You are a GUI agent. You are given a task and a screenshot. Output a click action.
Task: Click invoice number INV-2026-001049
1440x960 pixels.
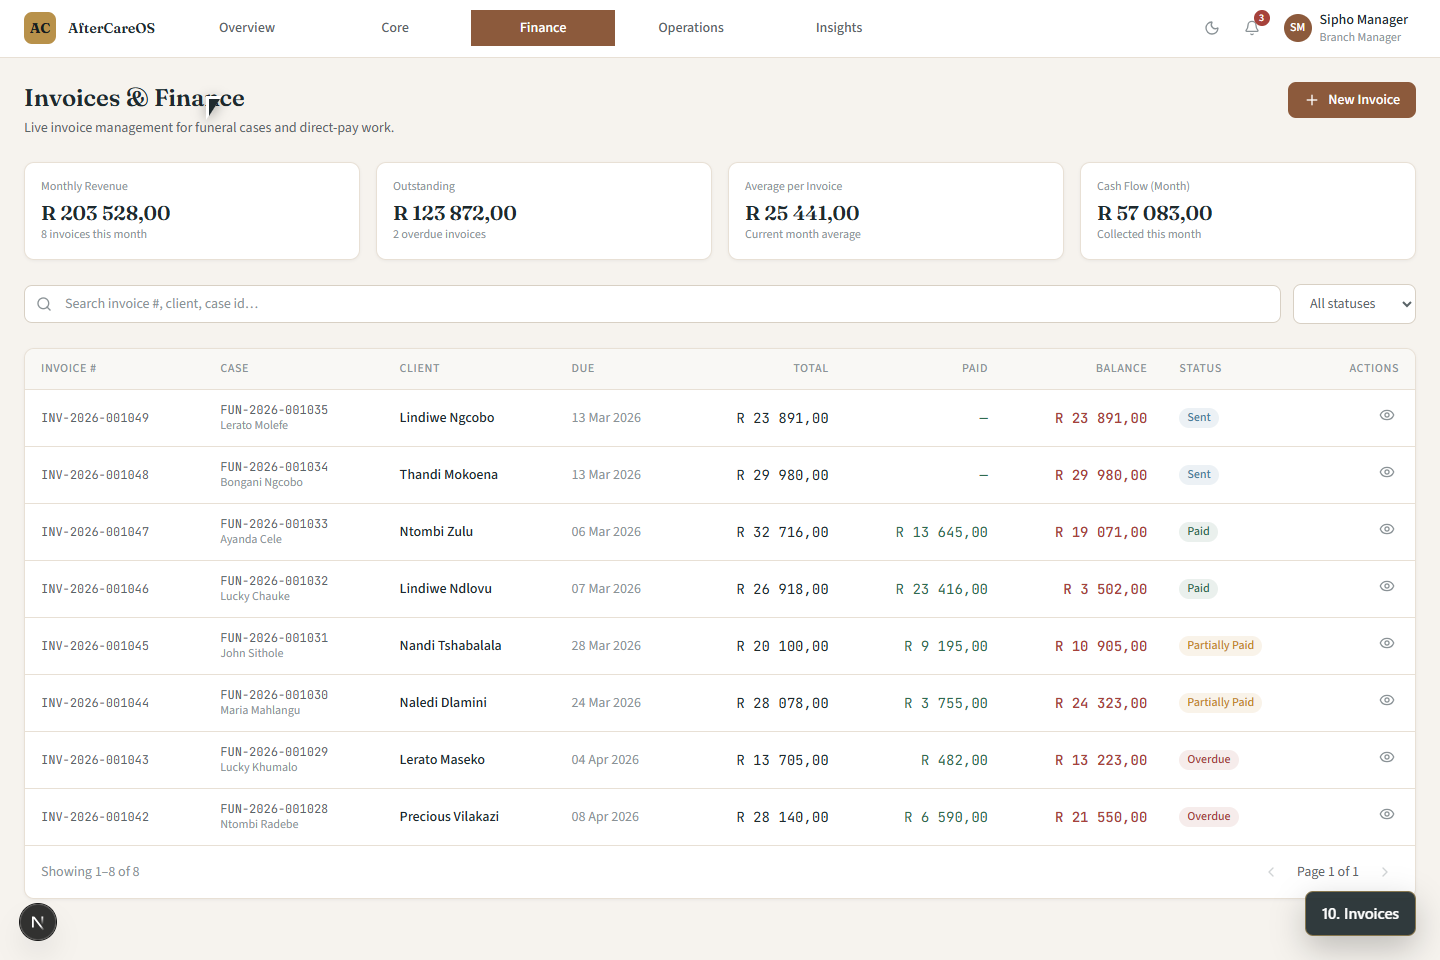[95, 418]
